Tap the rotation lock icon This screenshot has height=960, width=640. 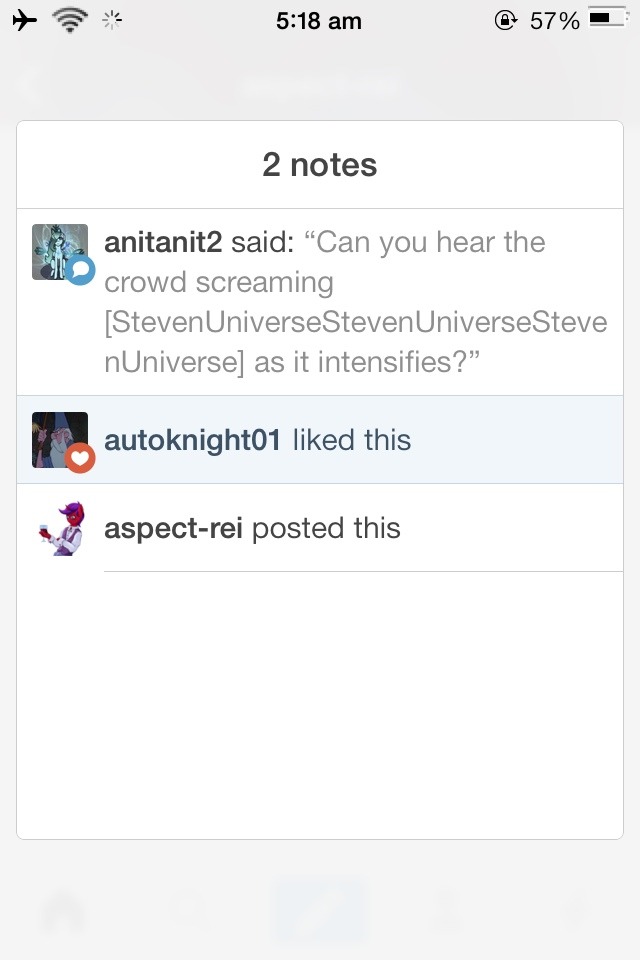pyautogui.click(x=505, y=20)
